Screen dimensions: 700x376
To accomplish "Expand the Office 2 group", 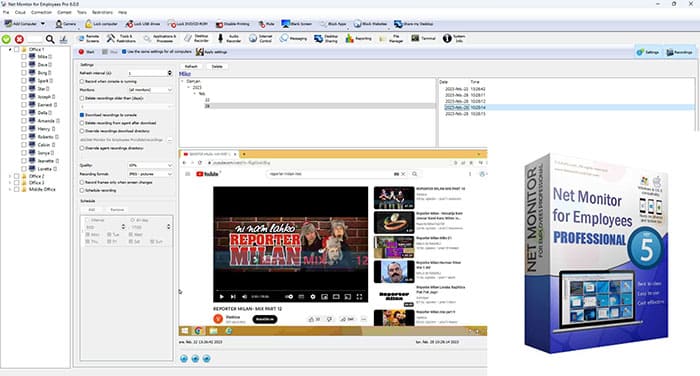I will tap(10, 176).
